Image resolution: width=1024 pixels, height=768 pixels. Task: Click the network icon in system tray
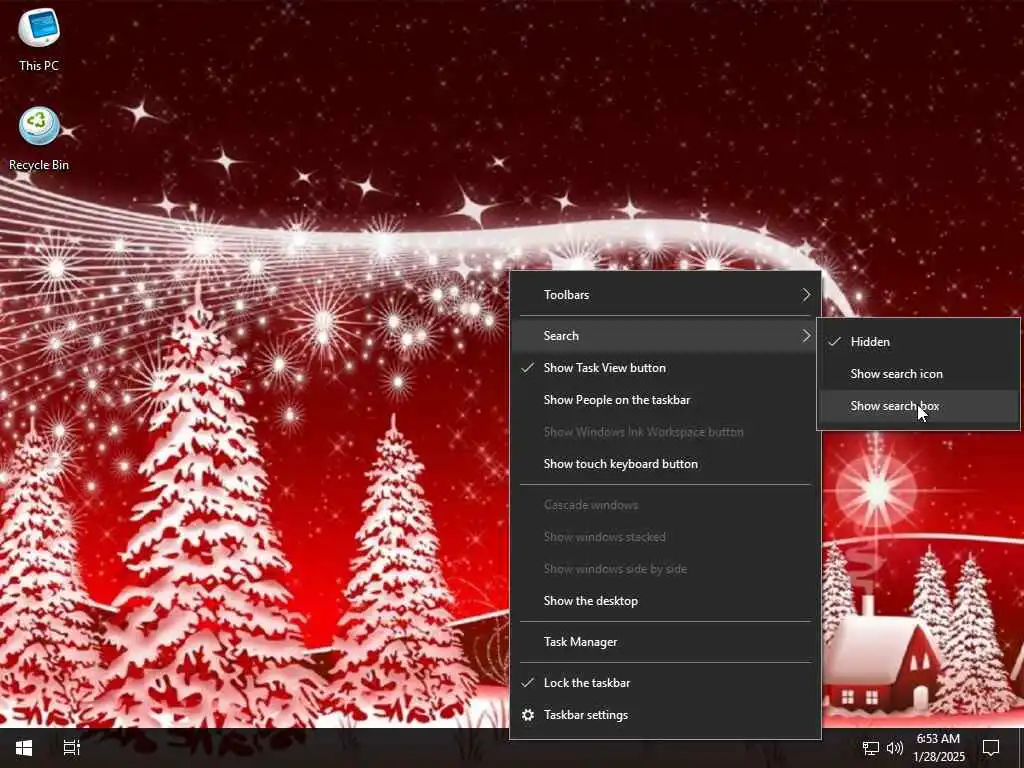pyautogui.click(x=871, y=748)
